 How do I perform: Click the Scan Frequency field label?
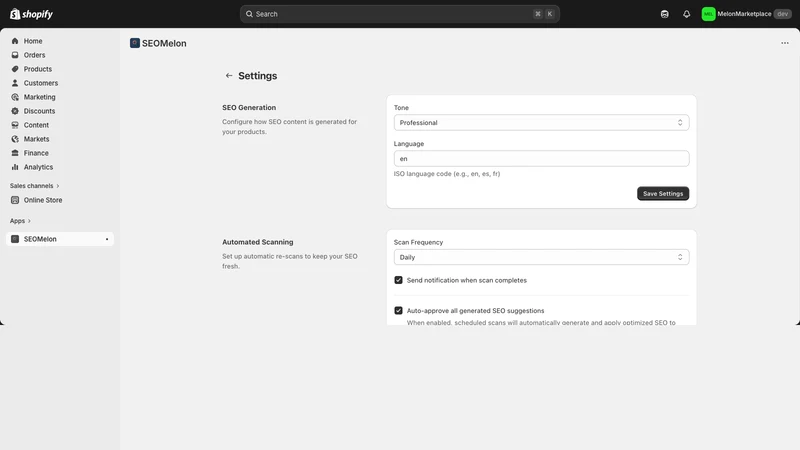418,242
